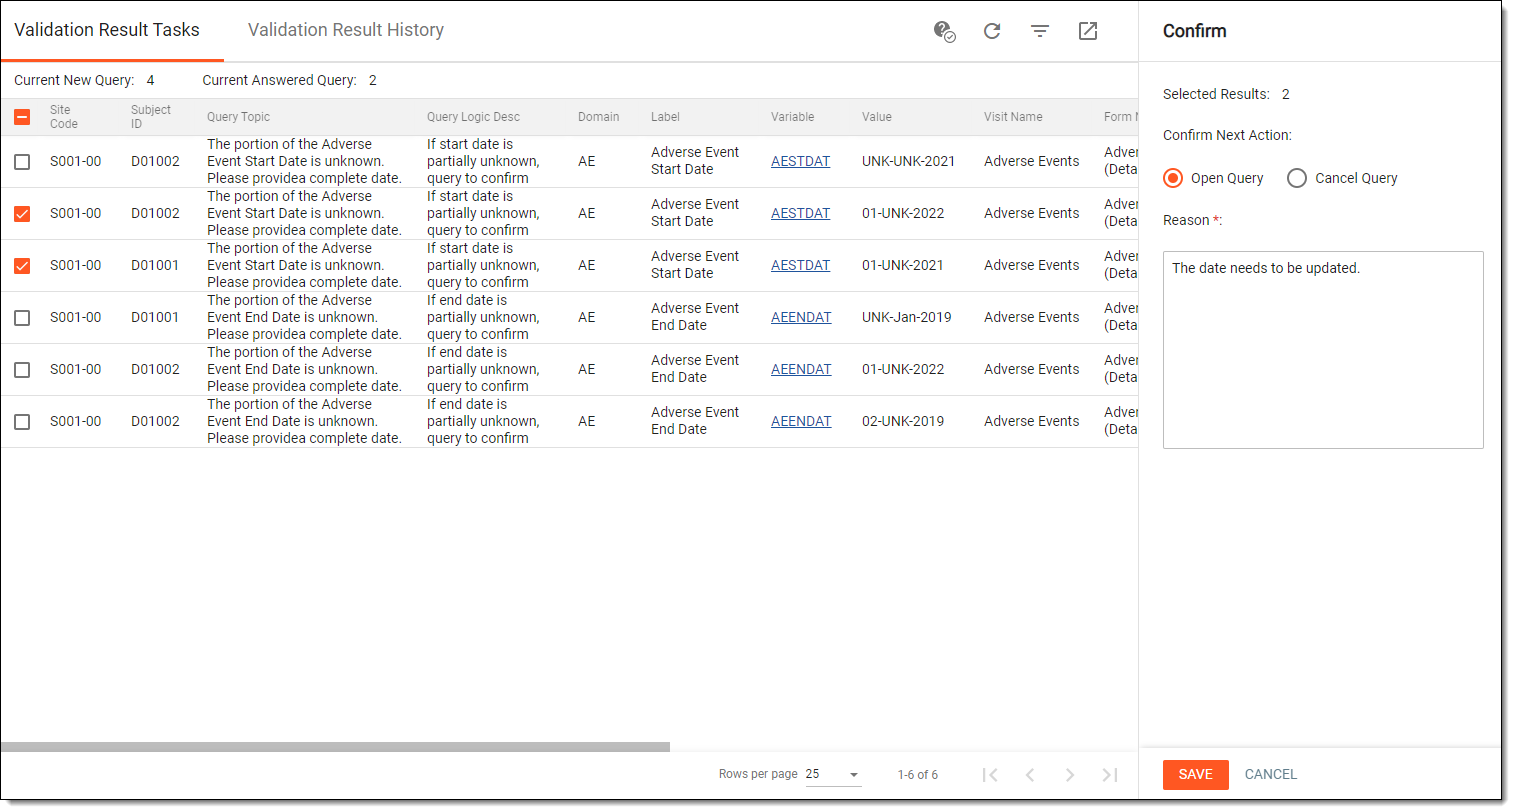Go to first page of results
1514x812 pixels.
pyautogui.click(x=990, y=775)
